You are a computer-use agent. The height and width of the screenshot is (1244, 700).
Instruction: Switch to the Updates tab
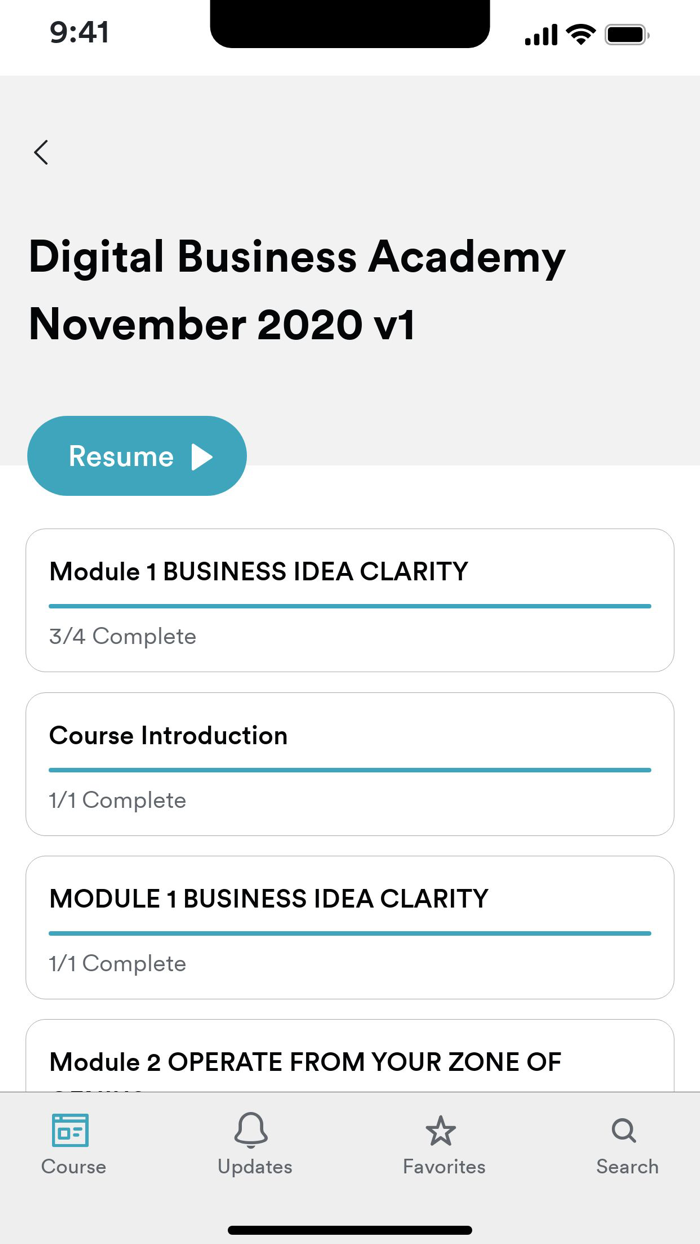253,1145
